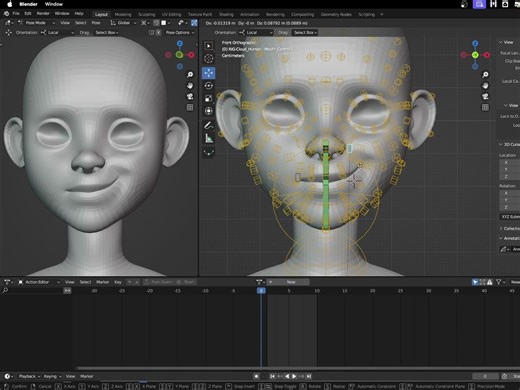The height and width of the screenshot is (390, 520).
Task: Click the macOS Apple menu
Action: [x=10, y=4]
